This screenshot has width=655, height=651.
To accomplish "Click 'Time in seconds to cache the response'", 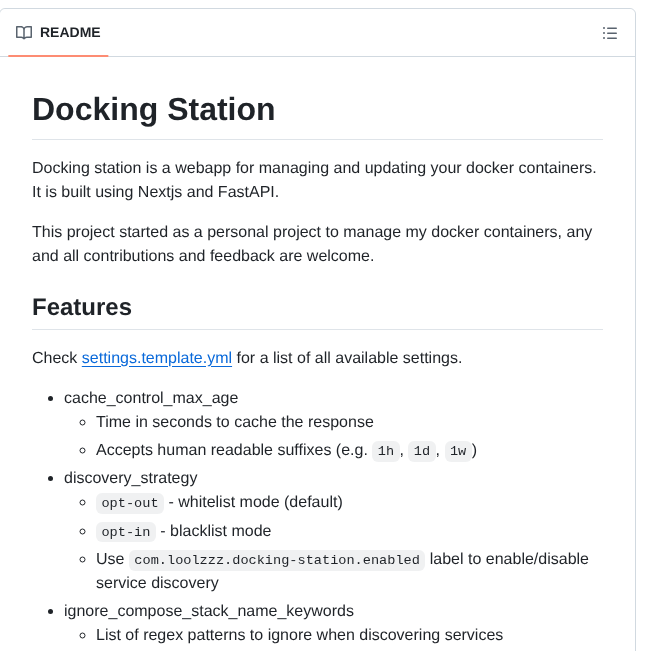I will (x=235, y=422).
